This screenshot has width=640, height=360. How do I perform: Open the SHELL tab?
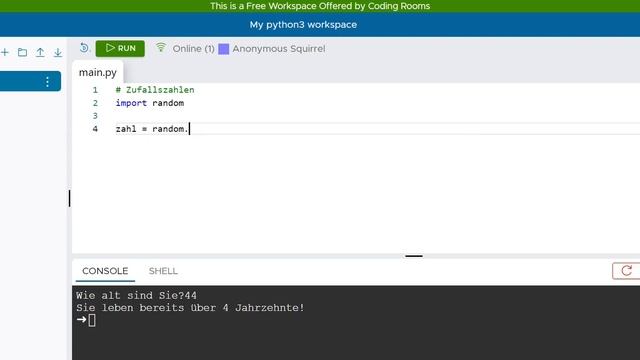click(163, 271)
